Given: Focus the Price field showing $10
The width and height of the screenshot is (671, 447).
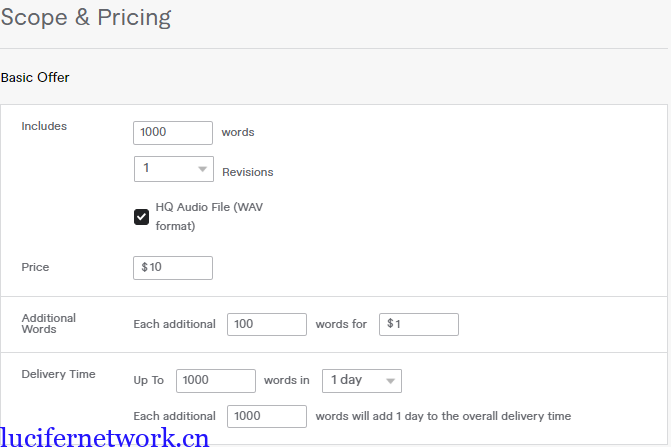Looking at the screenshot, I should [x=172, y=268].
